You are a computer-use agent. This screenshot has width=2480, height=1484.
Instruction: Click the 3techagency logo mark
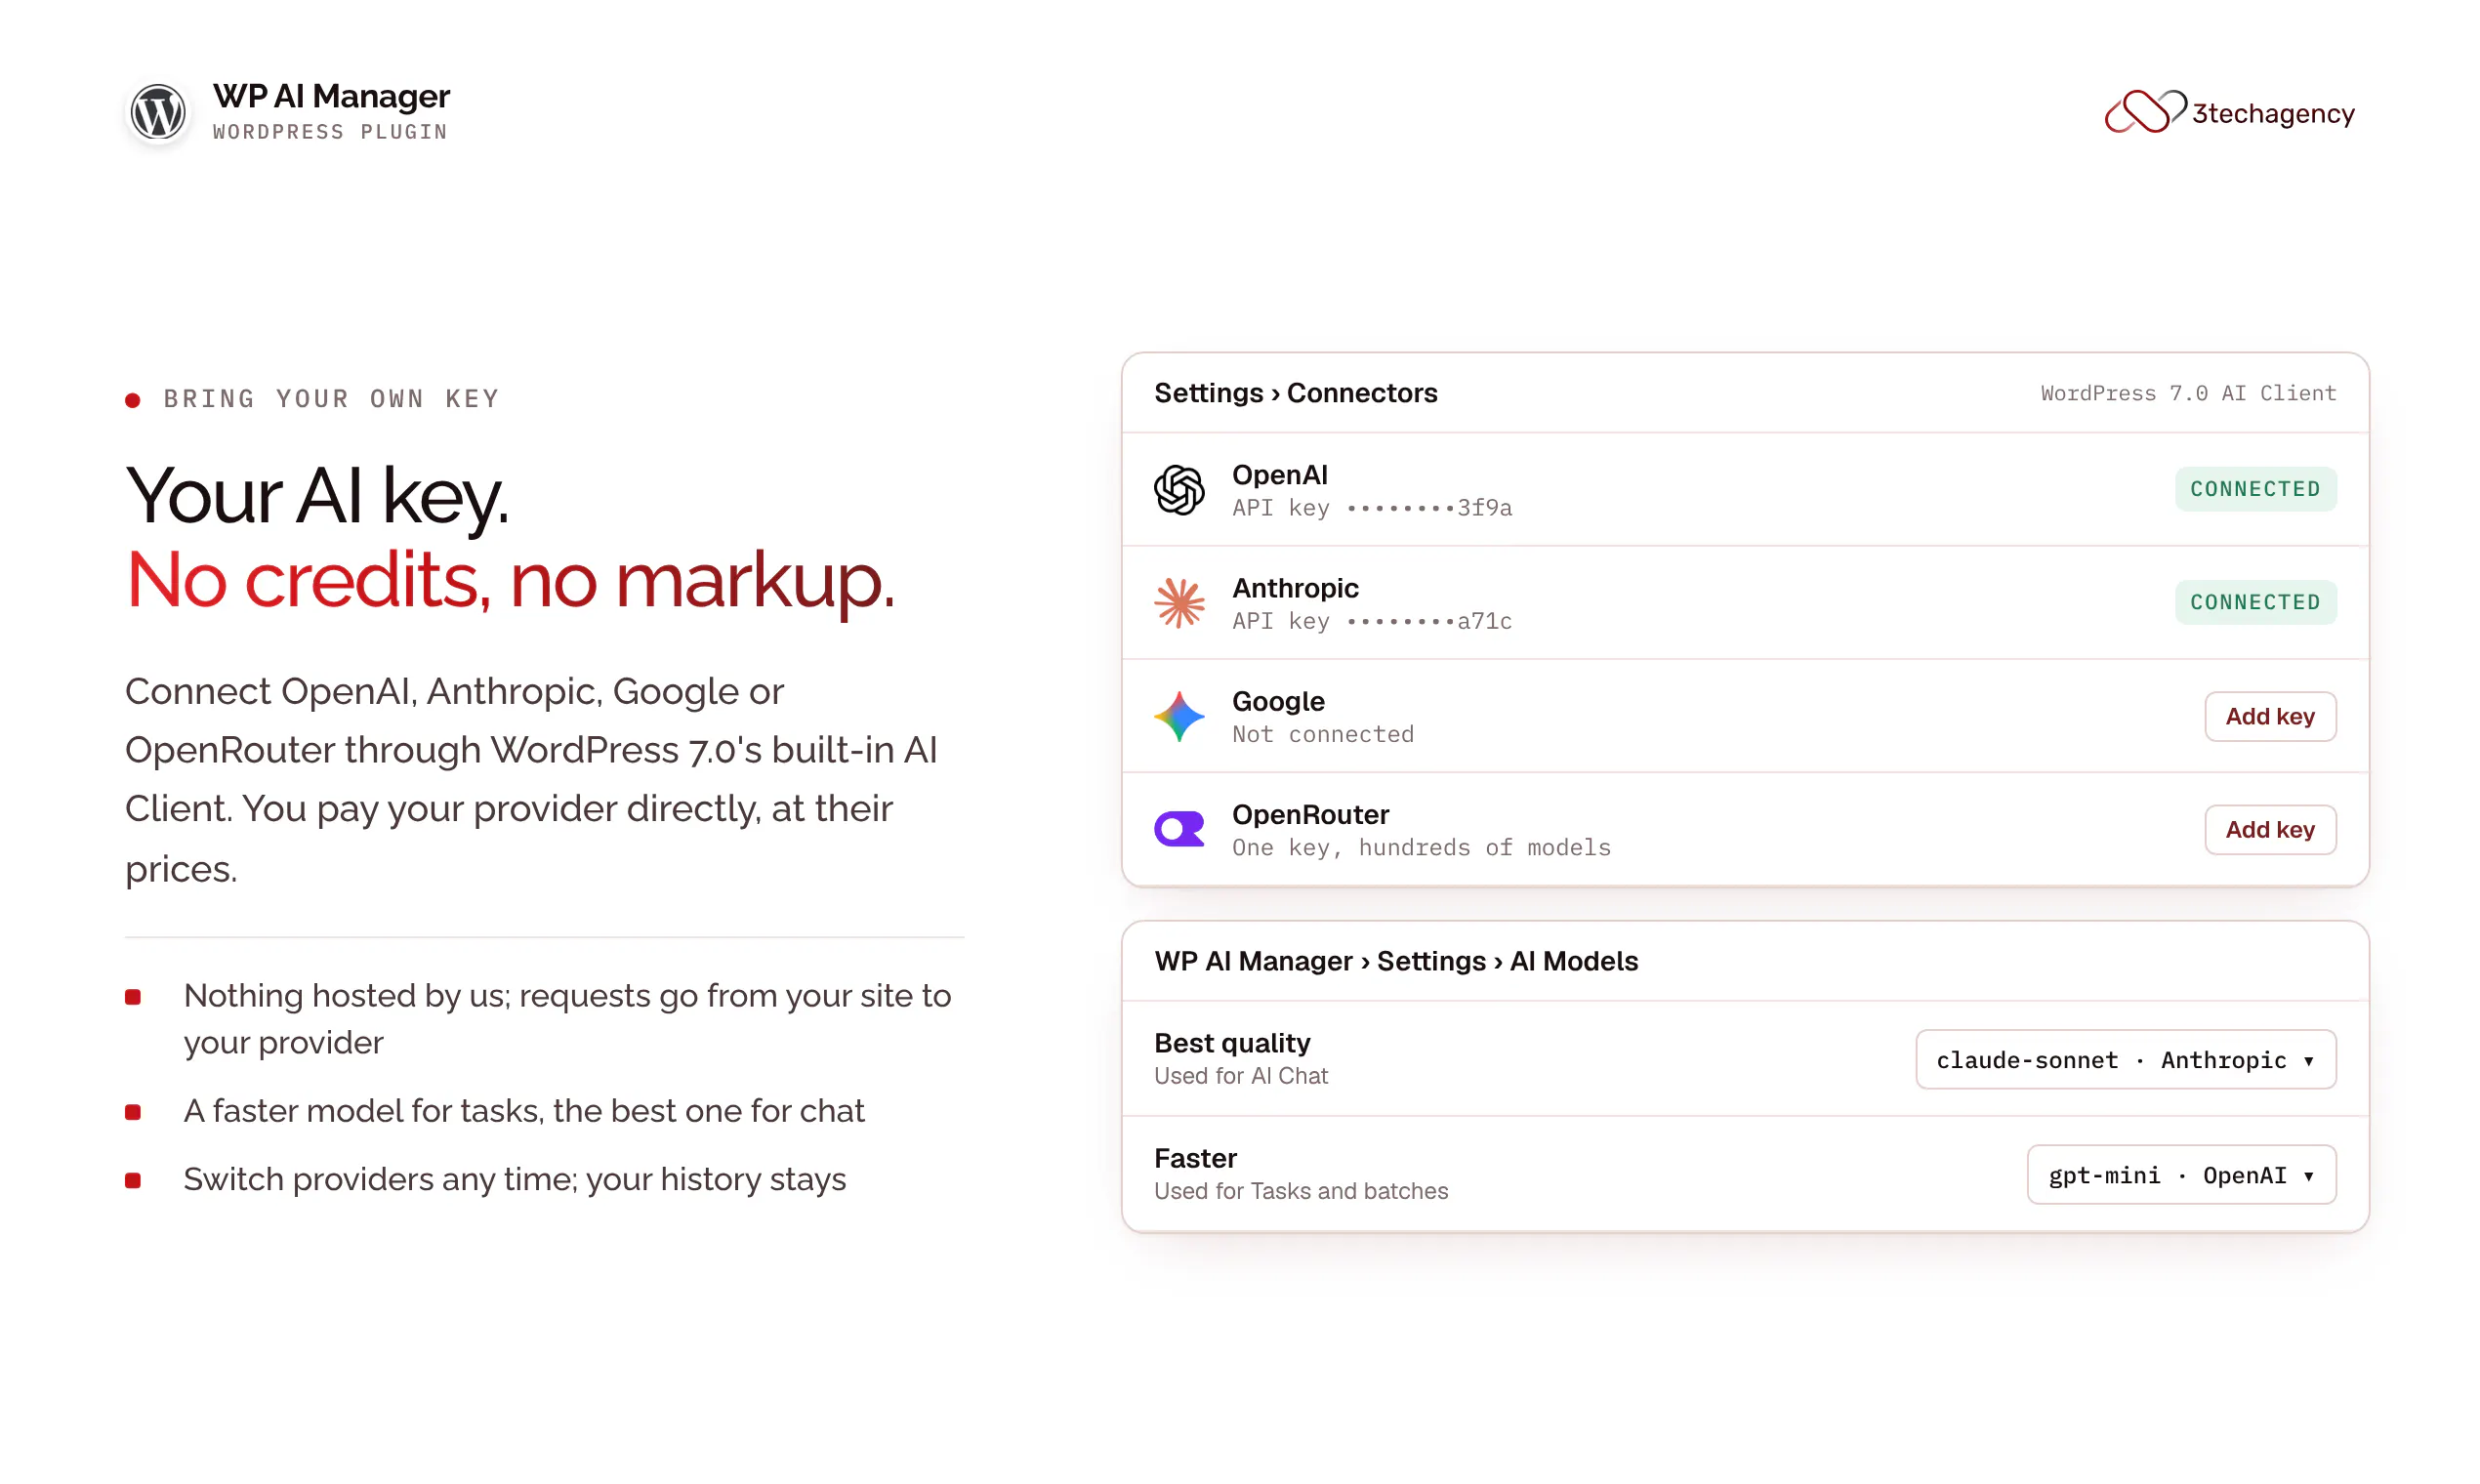pos(2144,111)
